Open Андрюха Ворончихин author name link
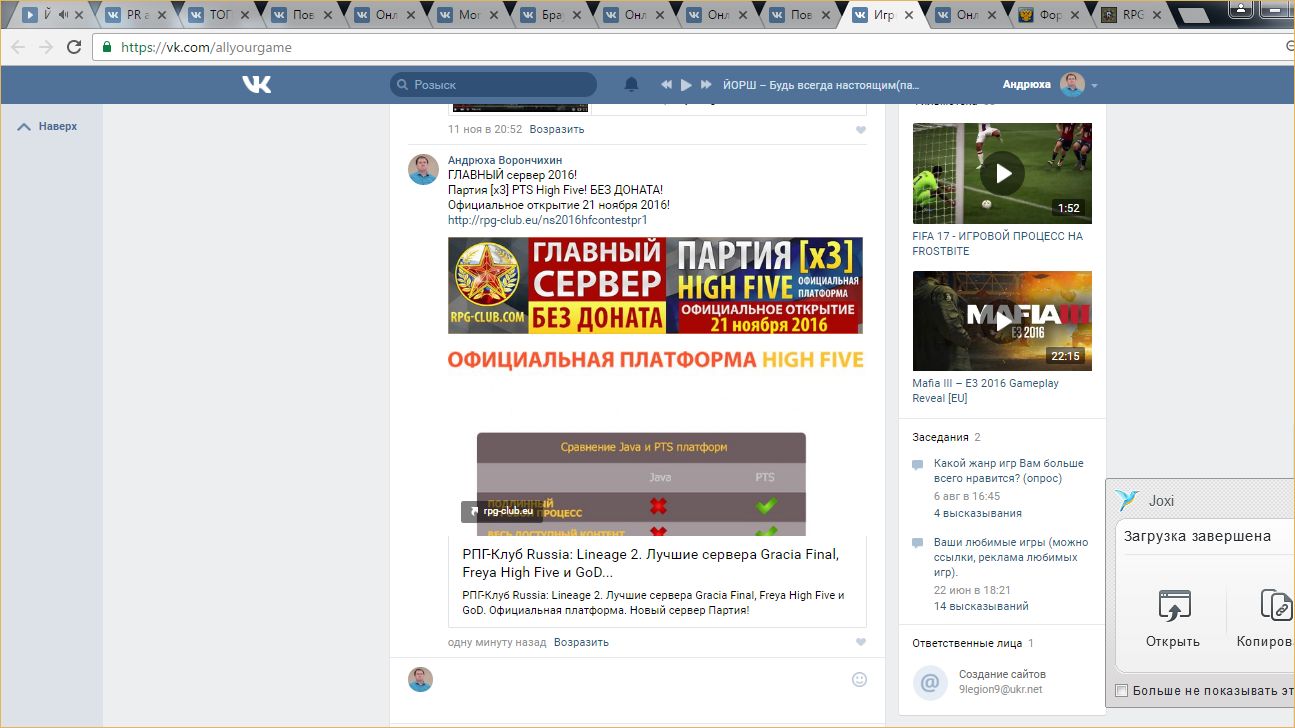 pos(505,160)
